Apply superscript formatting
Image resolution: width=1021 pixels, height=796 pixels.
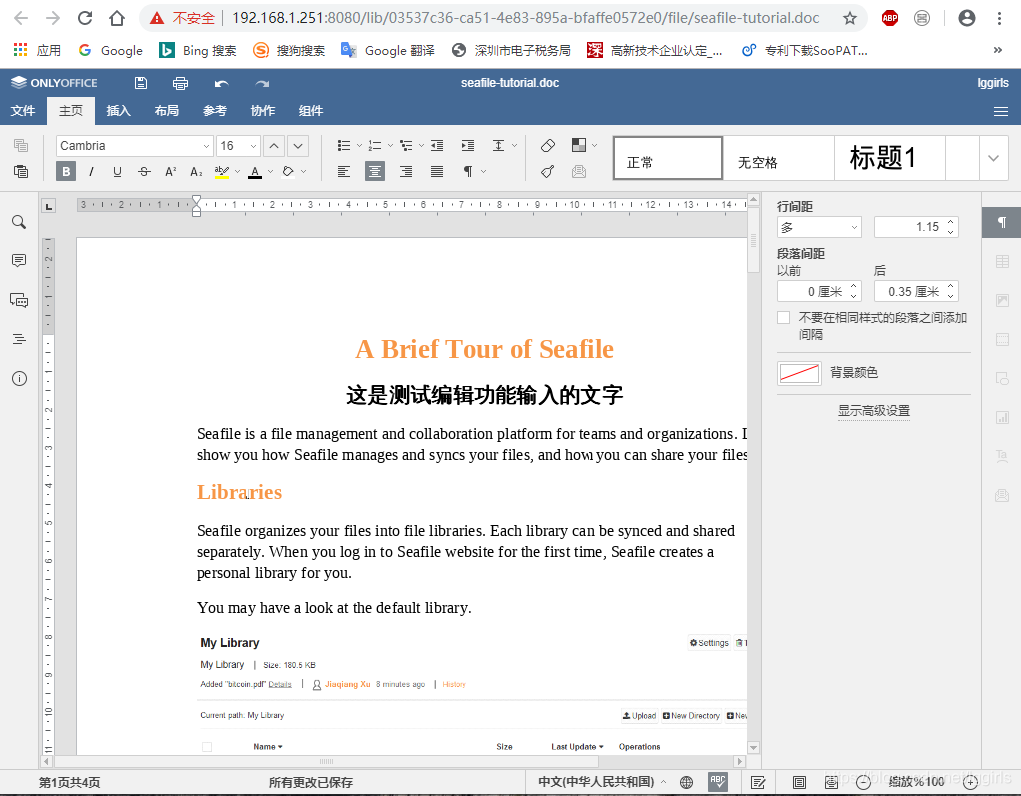(x=171, y=171)
